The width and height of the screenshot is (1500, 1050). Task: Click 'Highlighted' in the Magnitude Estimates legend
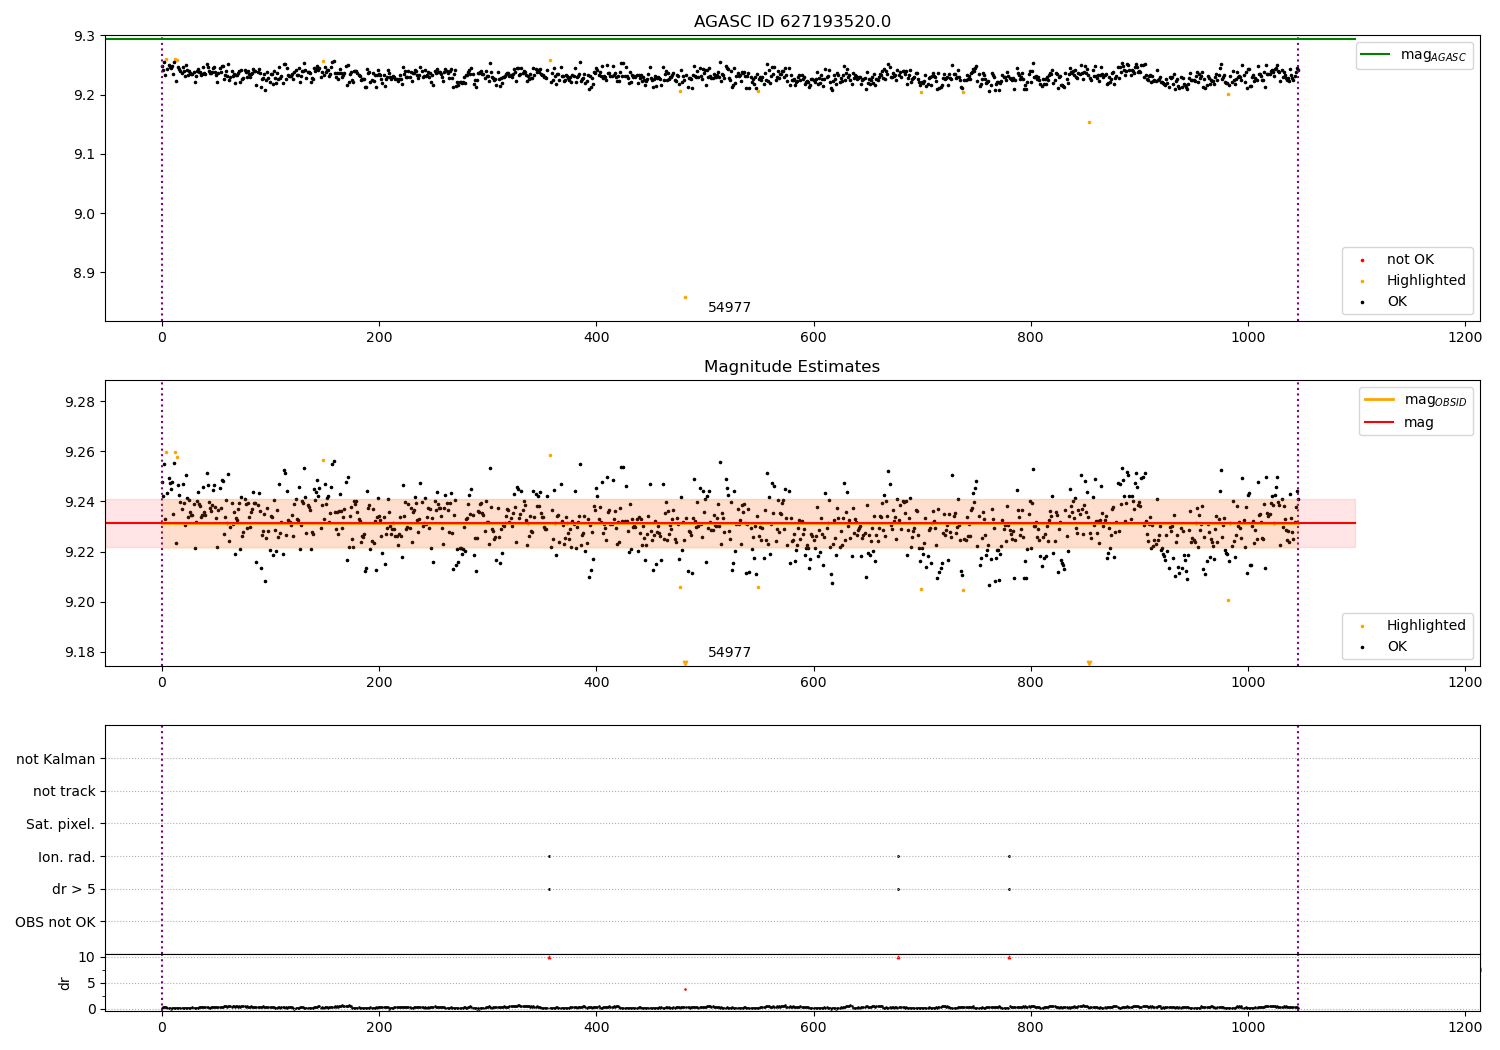point(1426,626)
